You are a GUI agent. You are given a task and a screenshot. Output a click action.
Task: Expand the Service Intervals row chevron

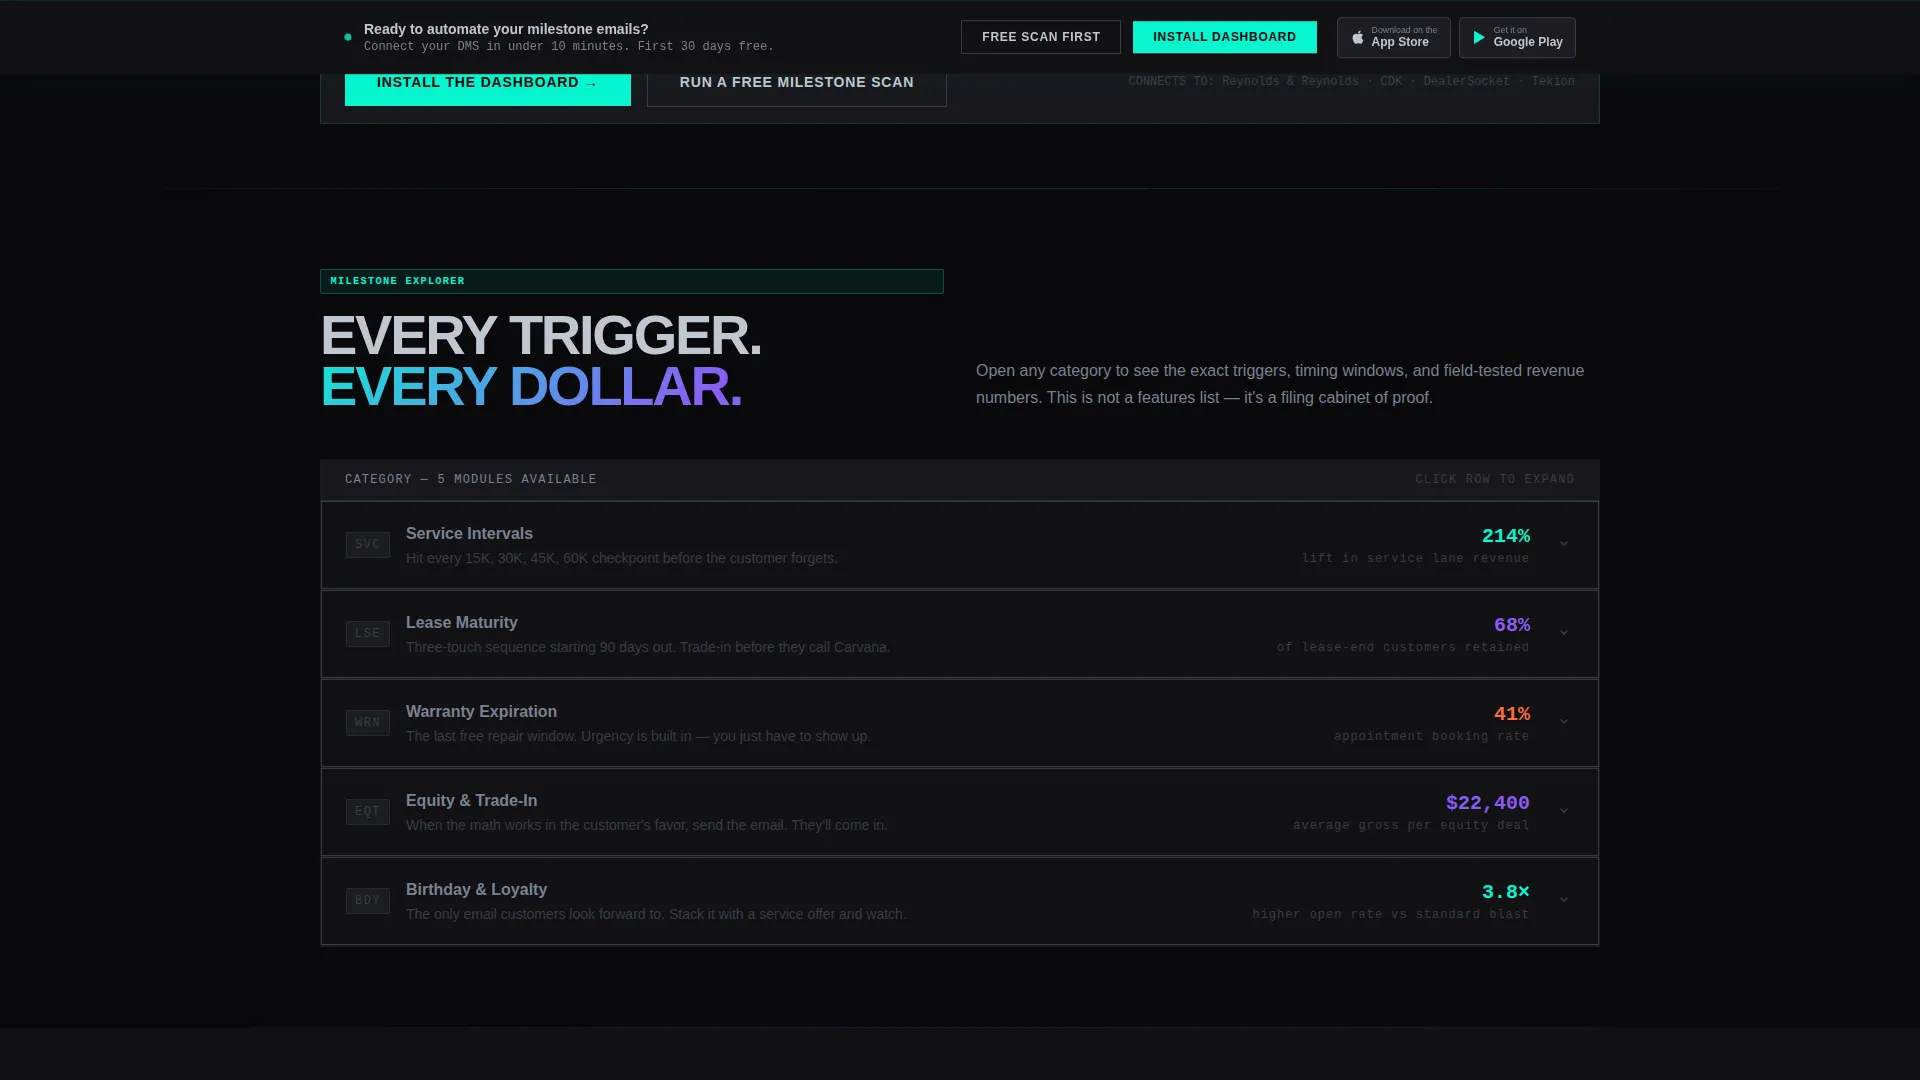coord(1564,544)
